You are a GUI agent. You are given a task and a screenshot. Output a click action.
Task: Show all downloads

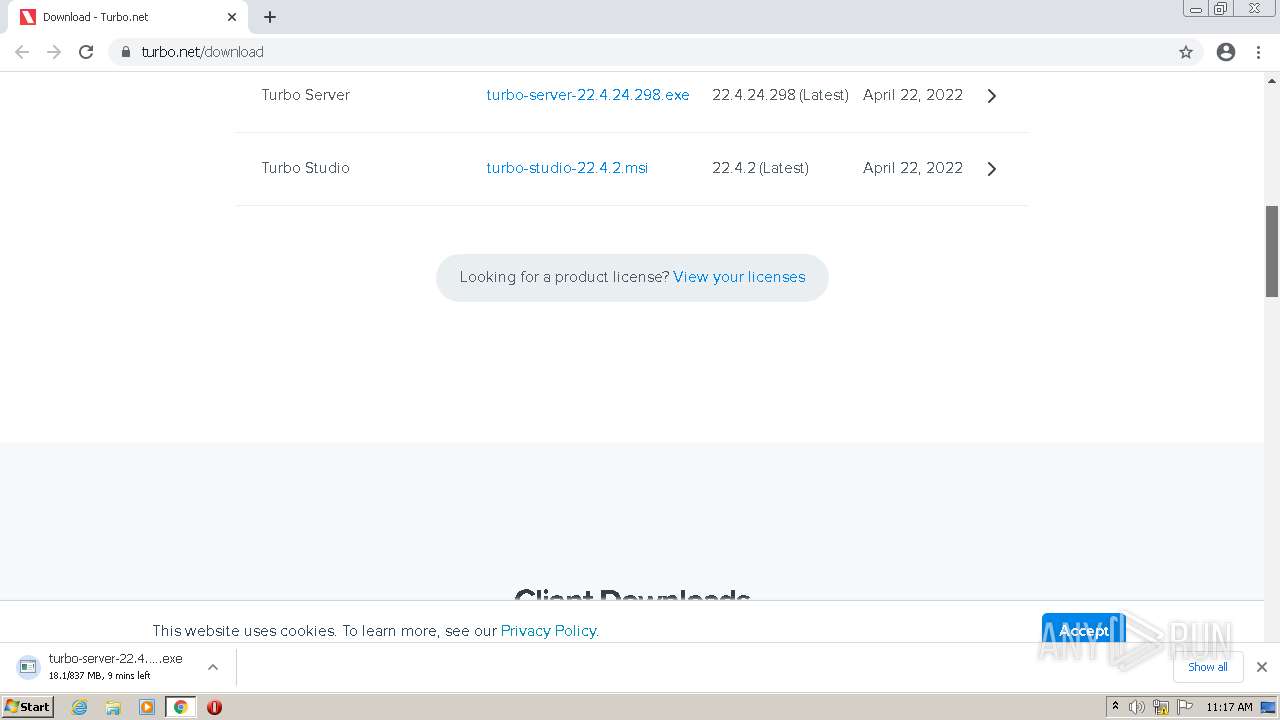[1208, 667]
